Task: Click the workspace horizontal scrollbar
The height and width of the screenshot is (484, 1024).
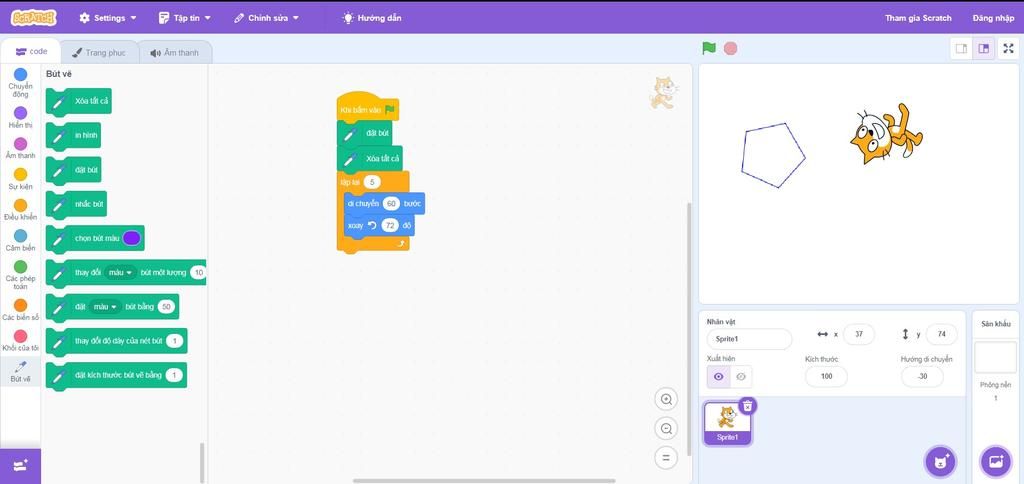Action: pos(484,481)
